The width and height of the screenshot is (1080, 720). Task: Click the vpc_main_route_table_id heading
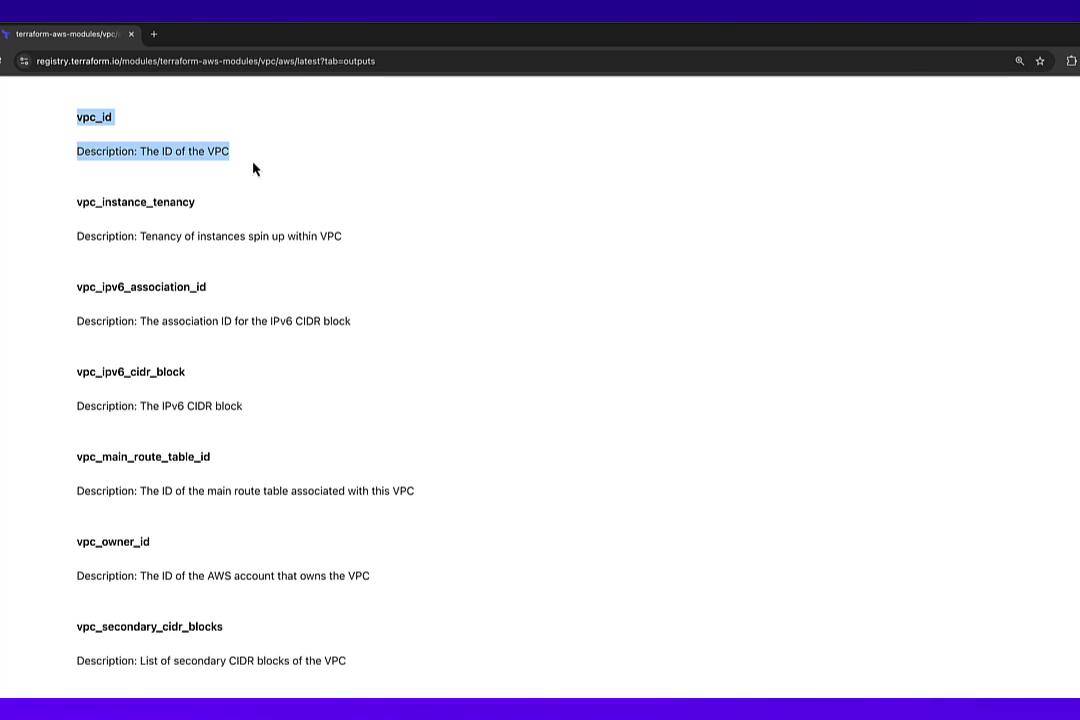pyautogui.click(x=143, y=457)
